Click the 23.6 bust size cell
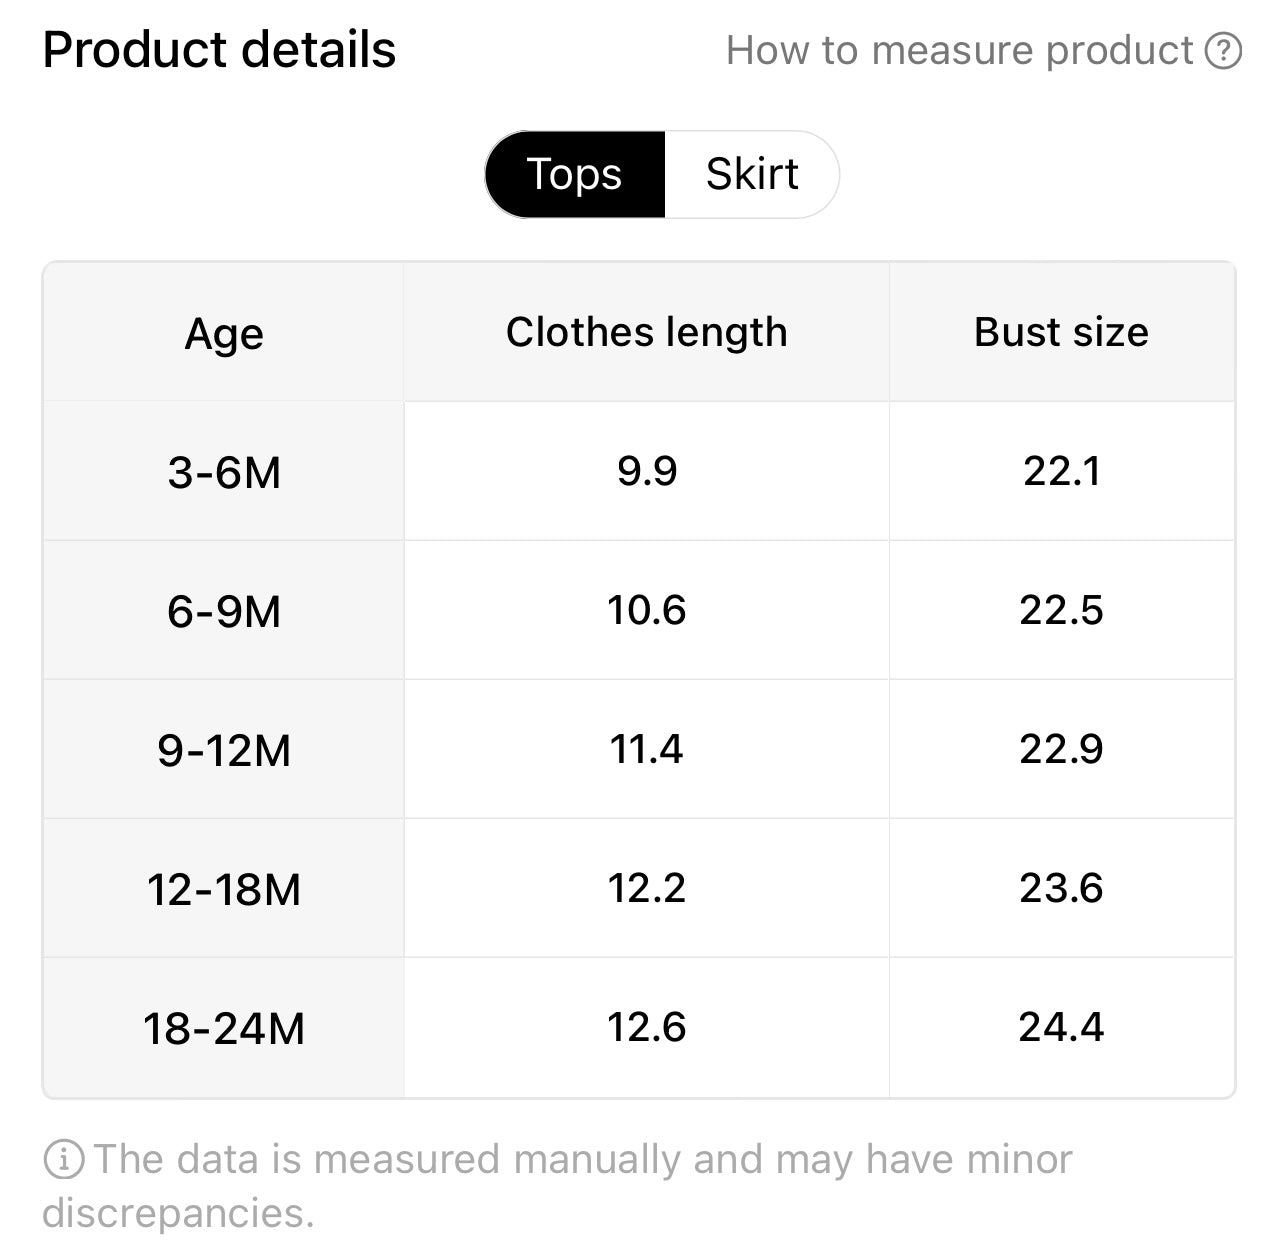 [1062, 888]
